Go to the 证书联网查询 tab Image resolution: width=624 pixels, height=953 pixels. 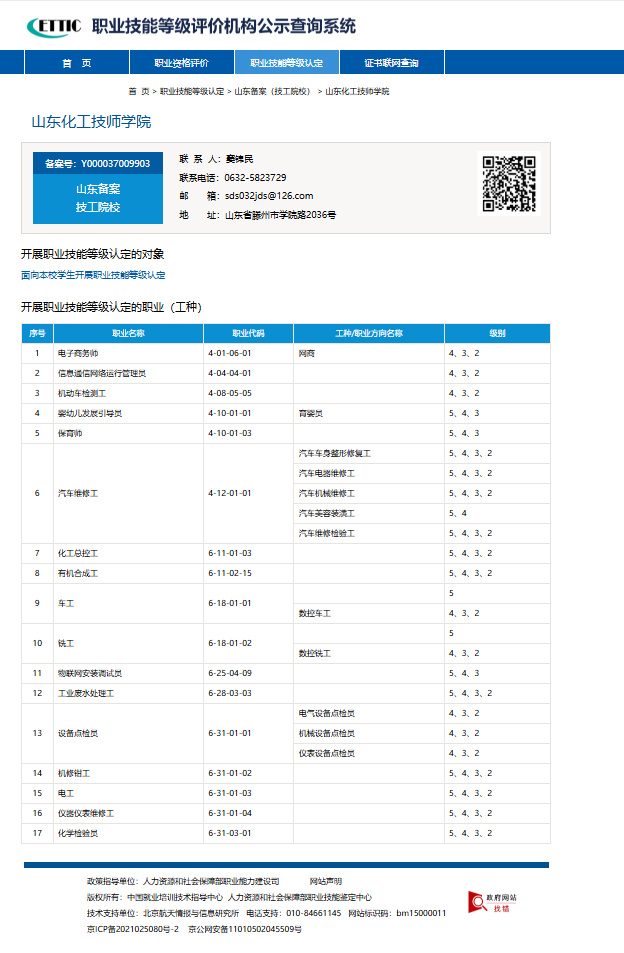coord(391,63)
